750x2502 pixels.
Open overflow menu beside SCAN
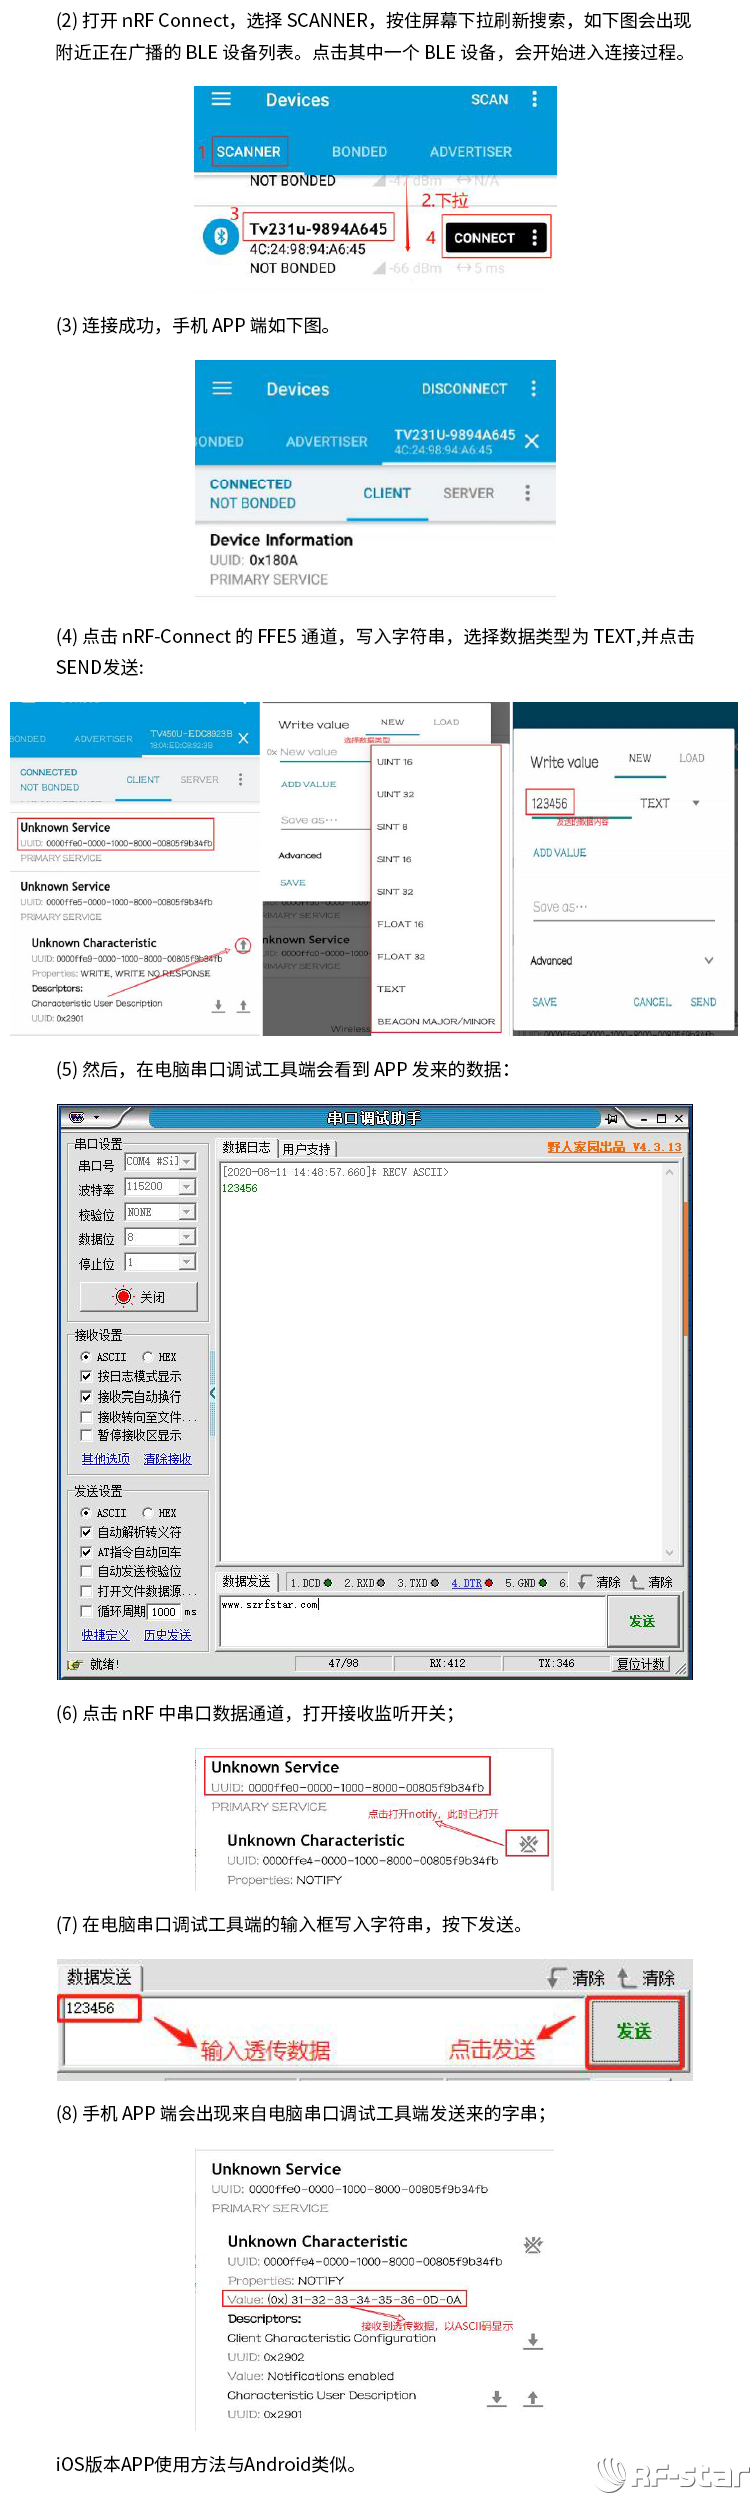(534, 99)
